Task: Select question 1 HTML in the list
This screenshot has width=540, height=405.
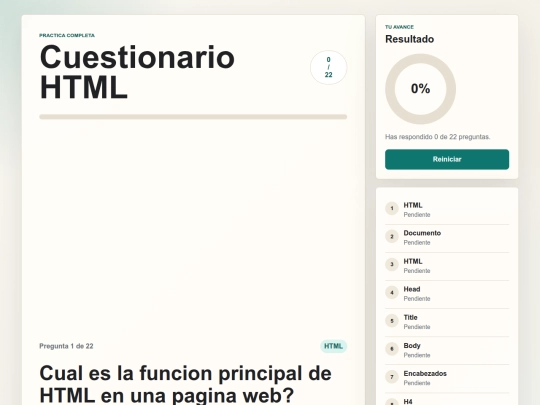Action: 447,210
